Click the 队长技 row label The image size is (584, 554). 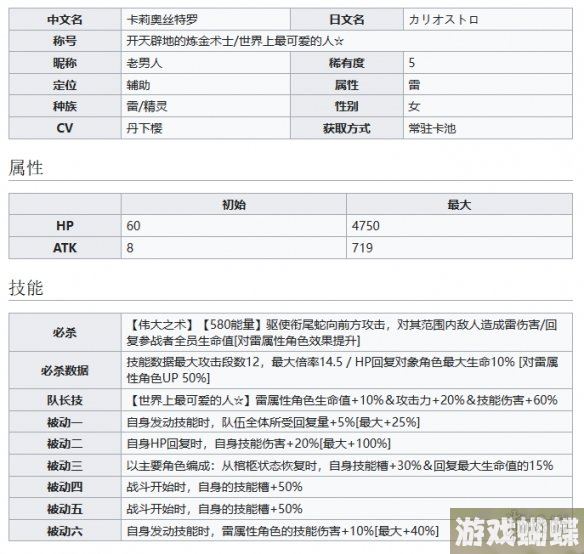click(65, 400)
